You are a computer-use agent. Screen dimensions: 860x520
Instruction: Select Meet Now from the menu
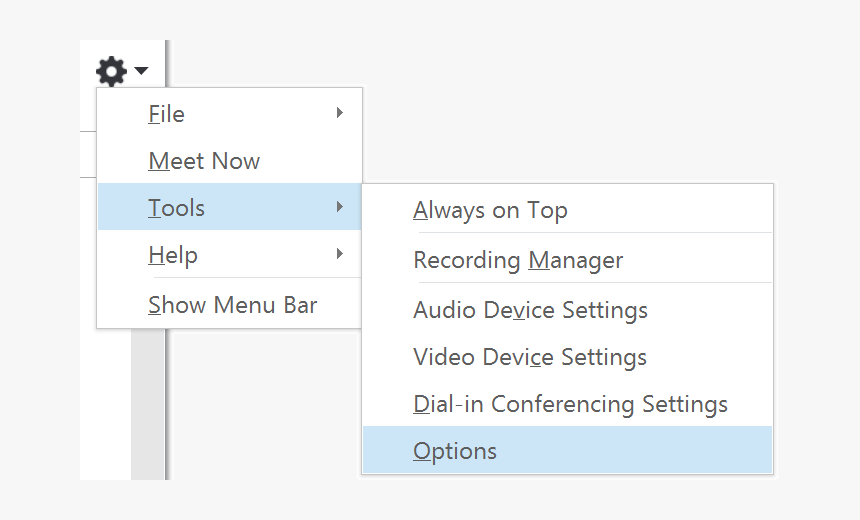[204, 161]
